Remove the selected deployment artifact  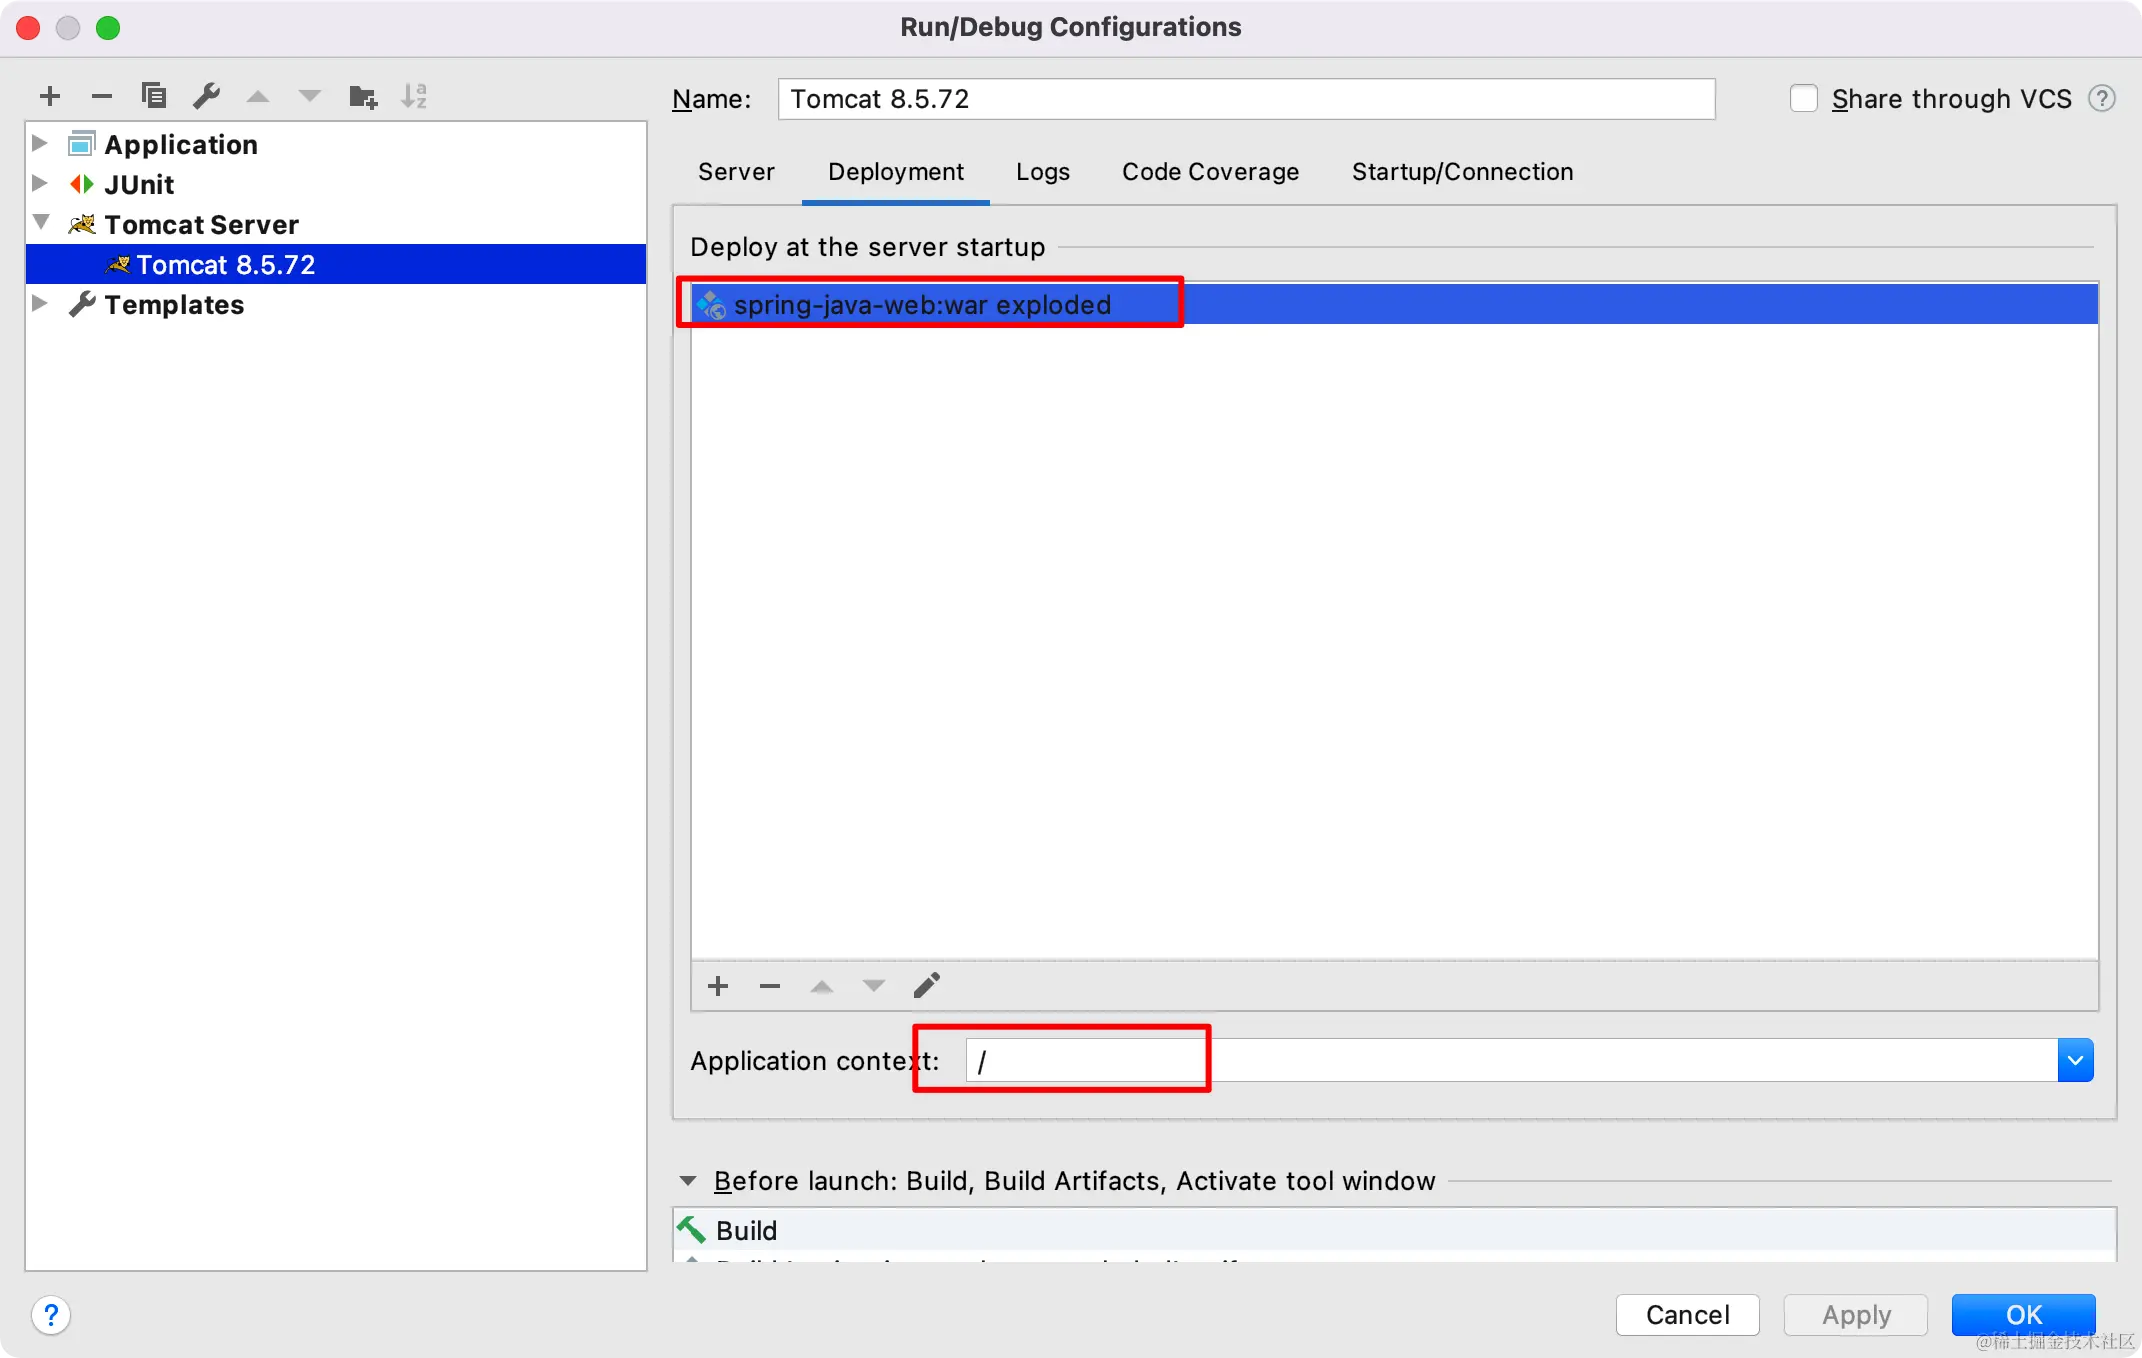pos(770,986)
